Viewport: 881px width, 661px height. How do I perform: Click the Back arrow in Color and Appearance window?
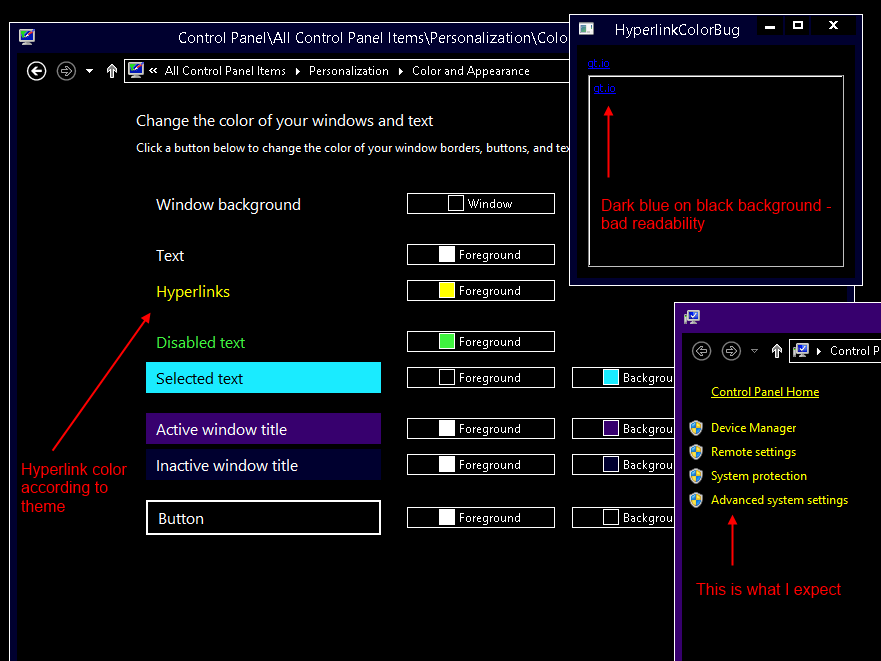tap(37, 71)
